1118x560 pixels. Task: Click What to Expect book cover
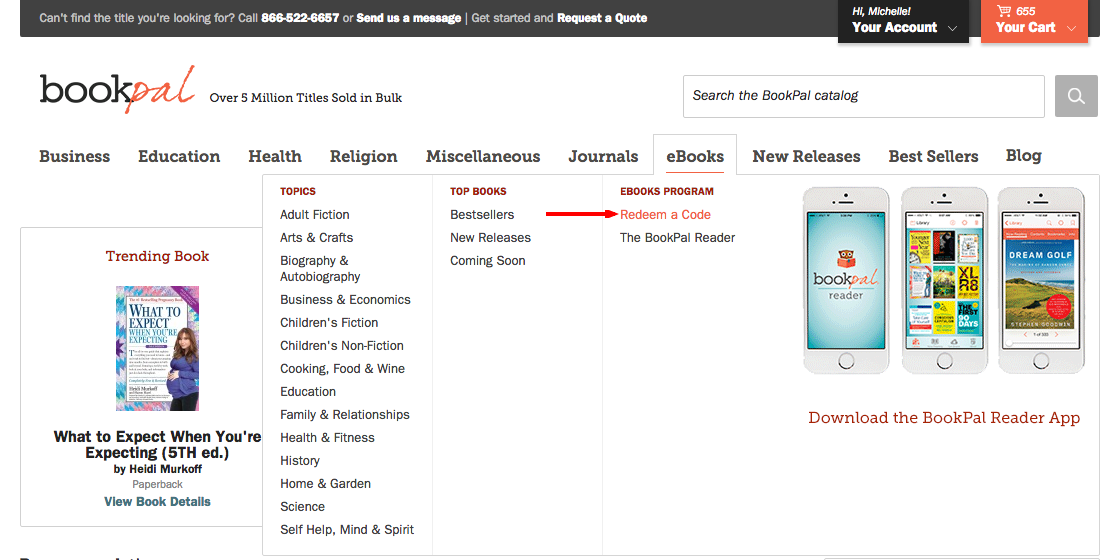(x=158, y=348)
